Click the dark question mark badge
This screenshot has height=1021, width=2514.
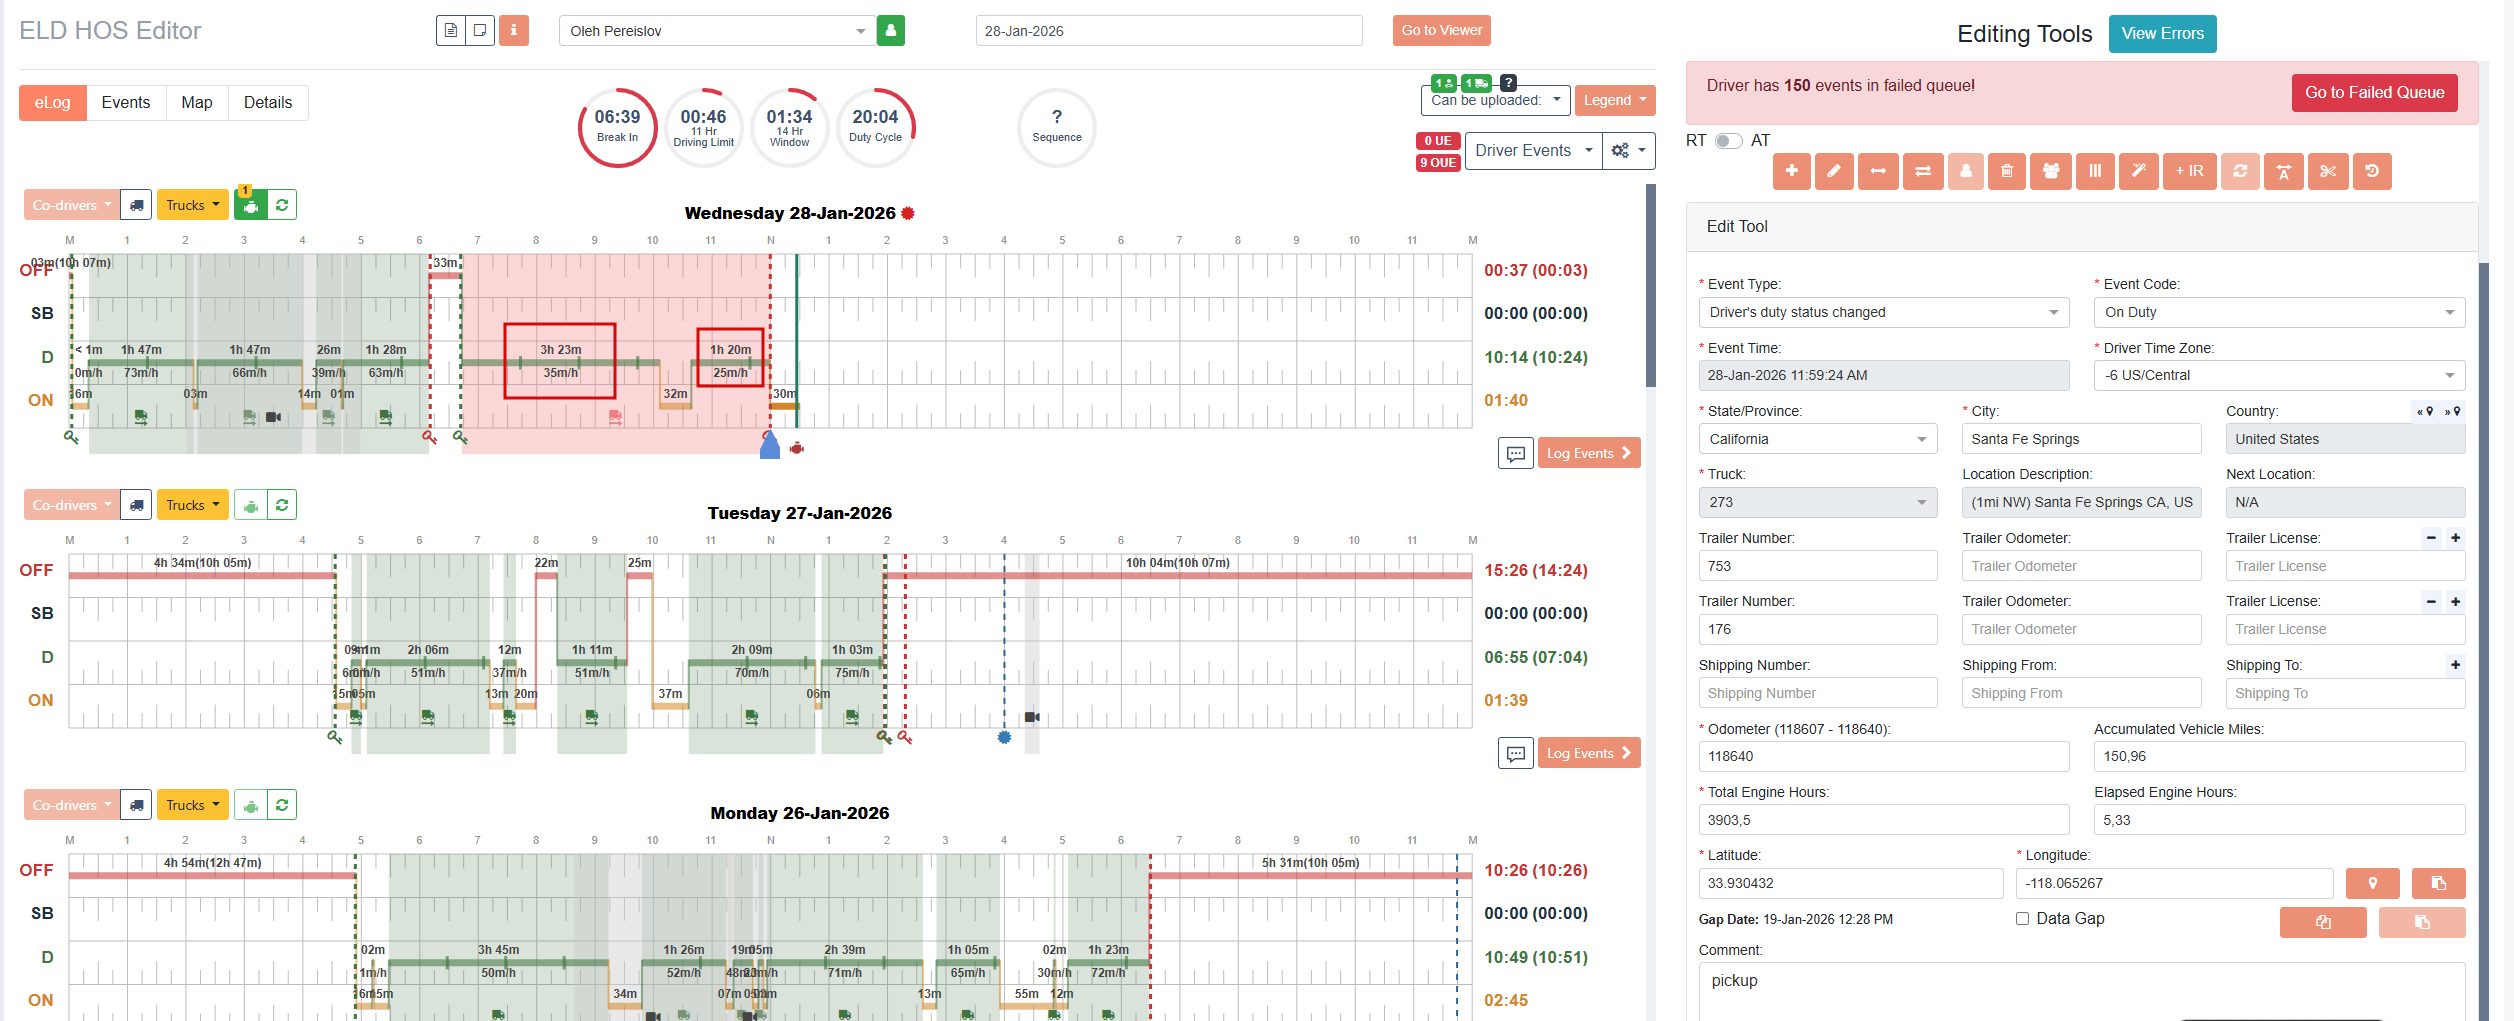(1509, 83)
